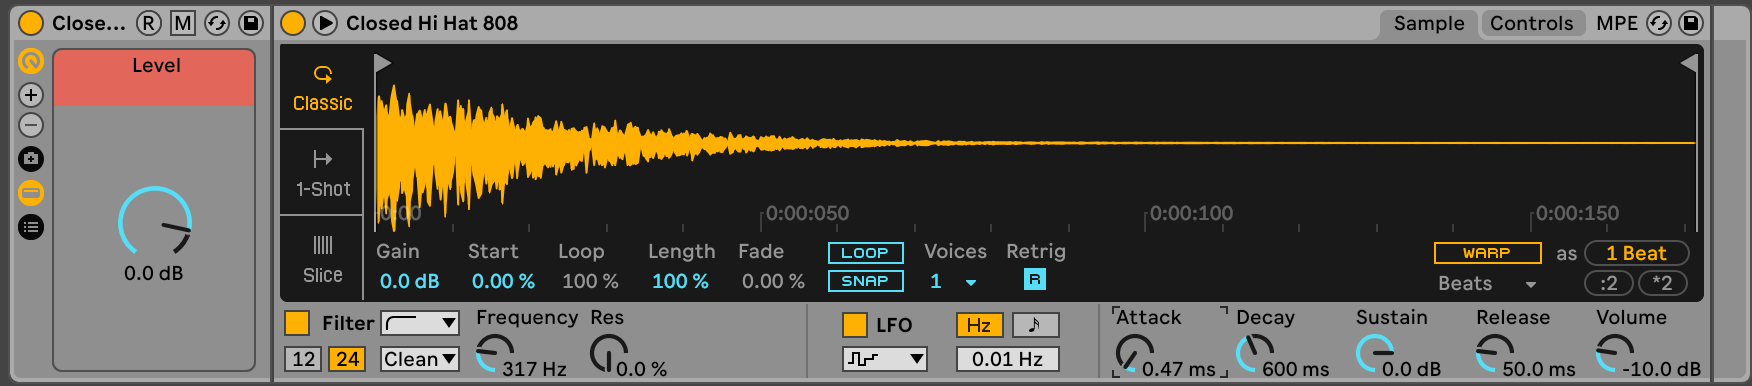Viewport: 1752px width, 386px height.
Task: Click the LOOP button
Action: pos(865,253)
